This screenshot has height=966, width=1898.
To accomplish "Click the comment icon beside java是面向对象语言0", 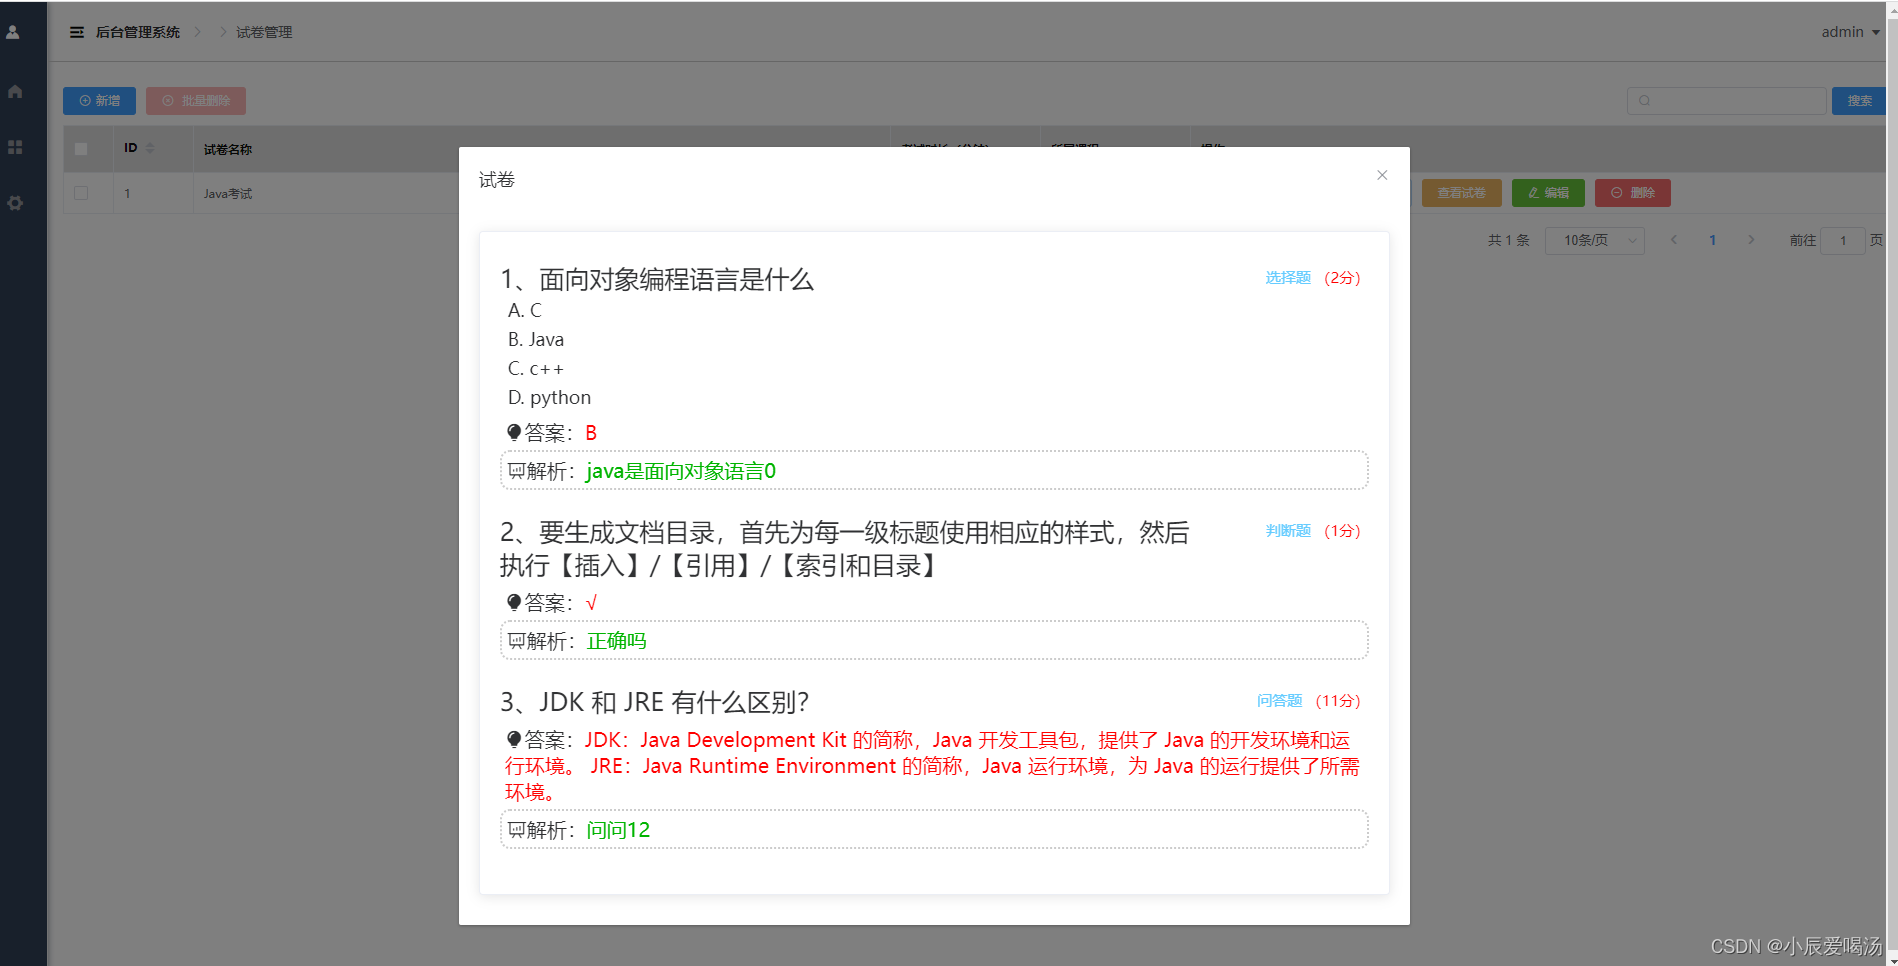I will click(516, 471).
